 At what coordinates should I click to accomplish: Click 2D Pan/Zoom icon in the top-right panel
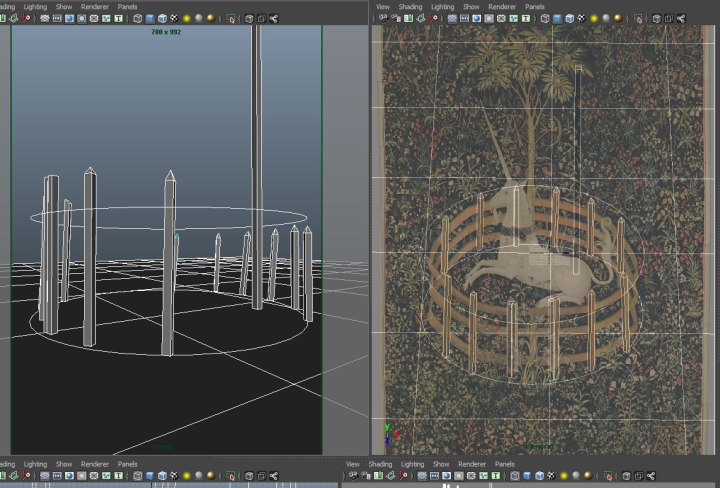(433, 18)
